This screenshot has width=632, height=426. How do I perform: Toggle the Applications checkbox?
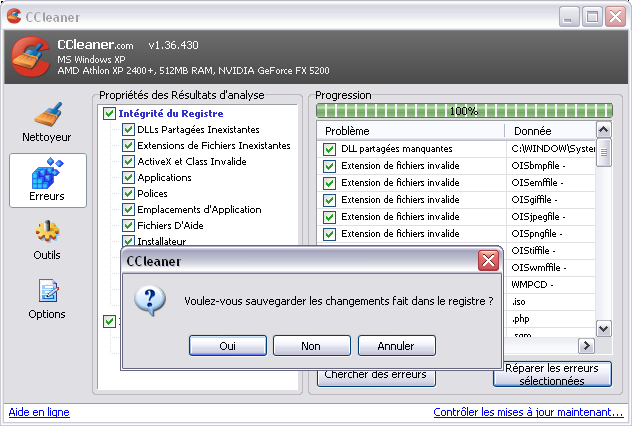coord(128,177)
